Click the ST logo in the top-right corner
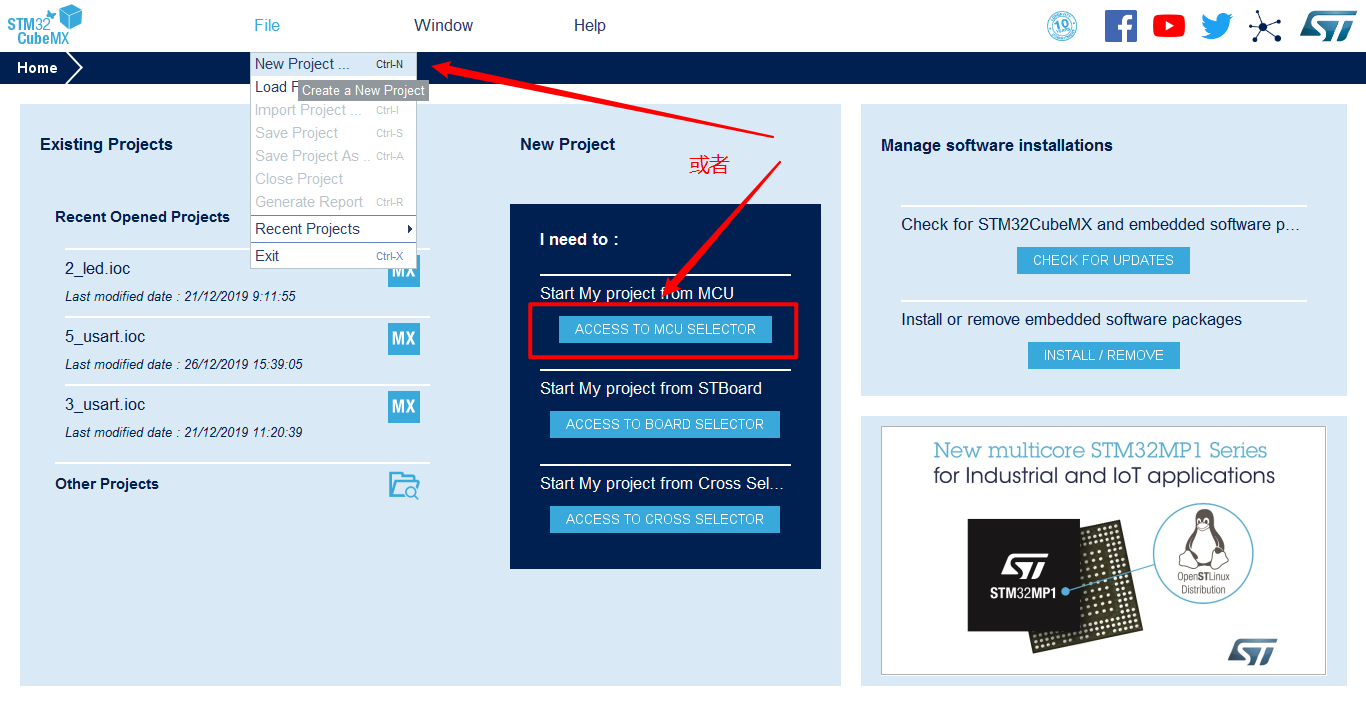The image size is (1366, 706). point(1328,26)
